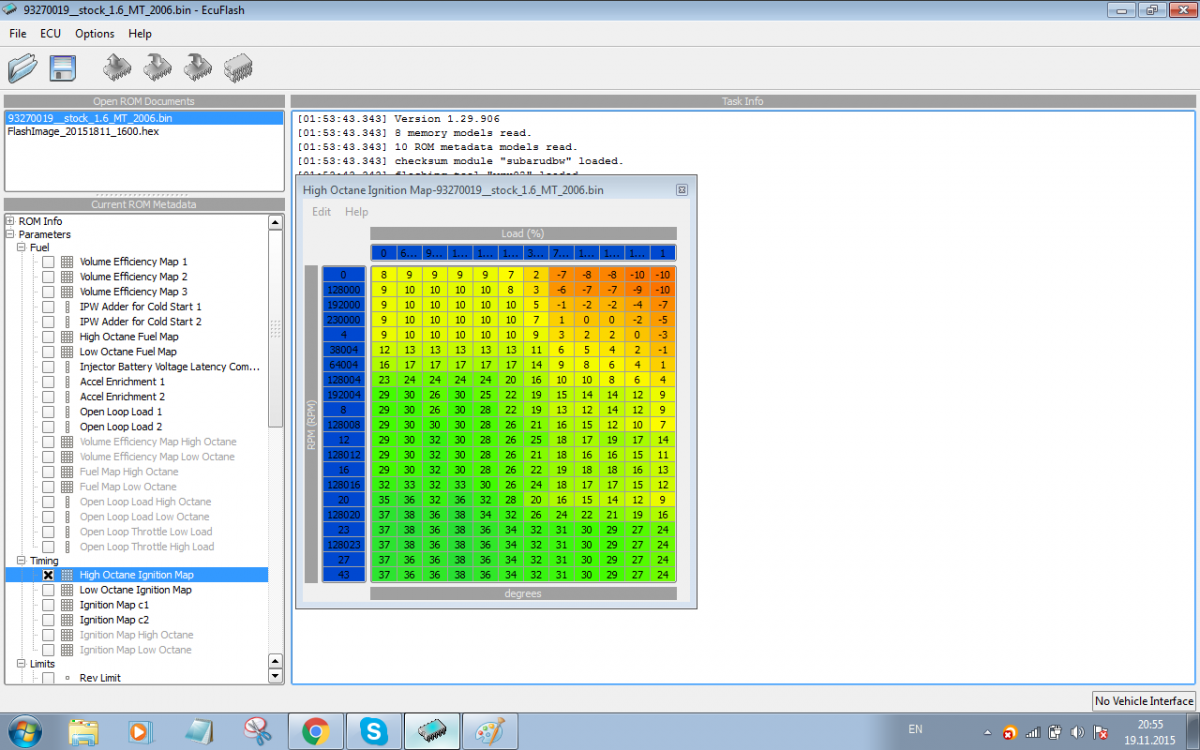The height and width of the screenshot is (750, 1200).
Task: Click table icon beside Ignition Map c2
Action: click(68, 620)
